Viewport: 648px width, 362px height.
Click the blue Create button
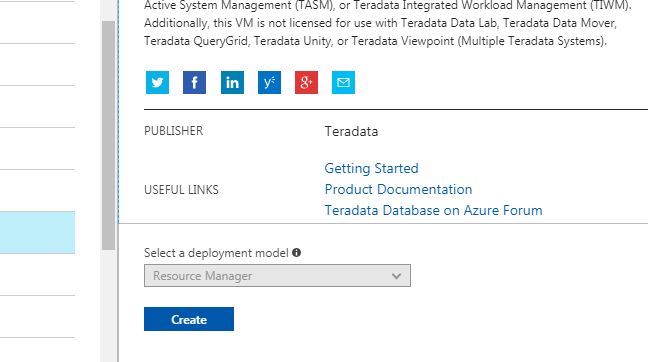(x=189, y=319)
